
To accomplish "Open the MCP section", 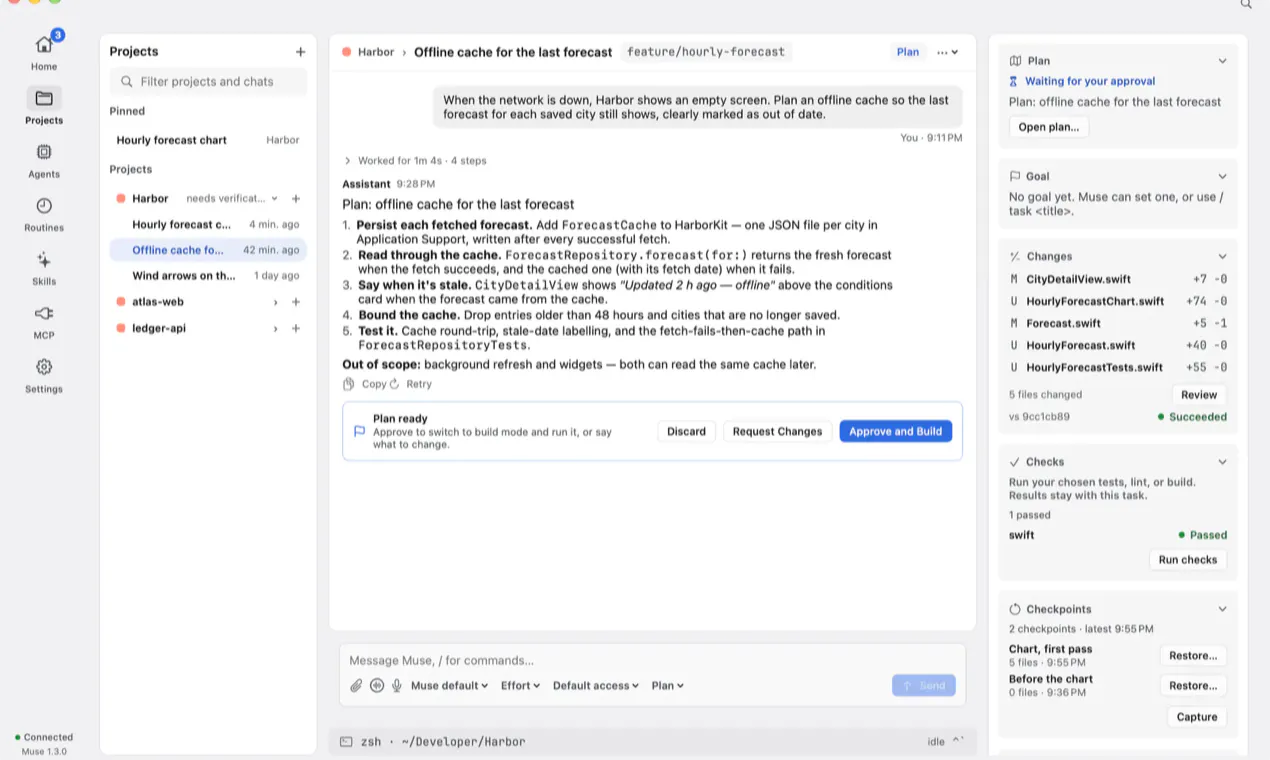I will click(x=44, y=321).
